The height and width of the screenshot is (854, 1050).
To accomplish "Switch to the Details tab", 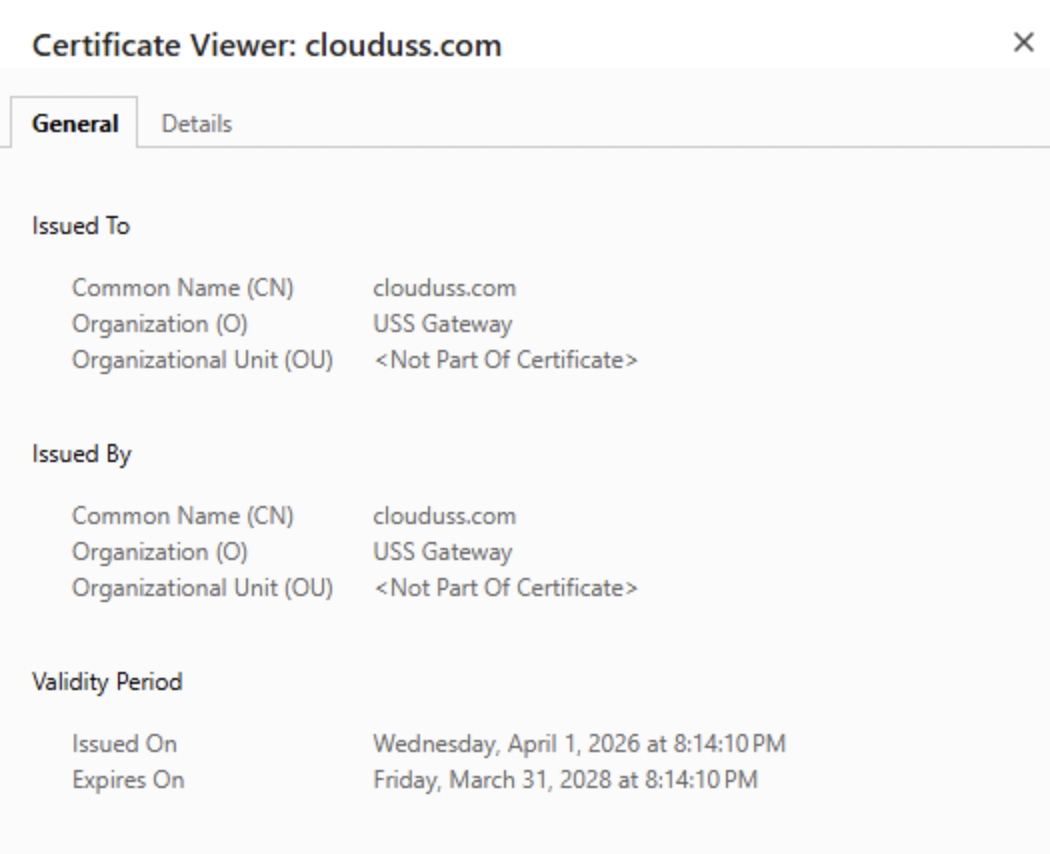I will point(197,124).
